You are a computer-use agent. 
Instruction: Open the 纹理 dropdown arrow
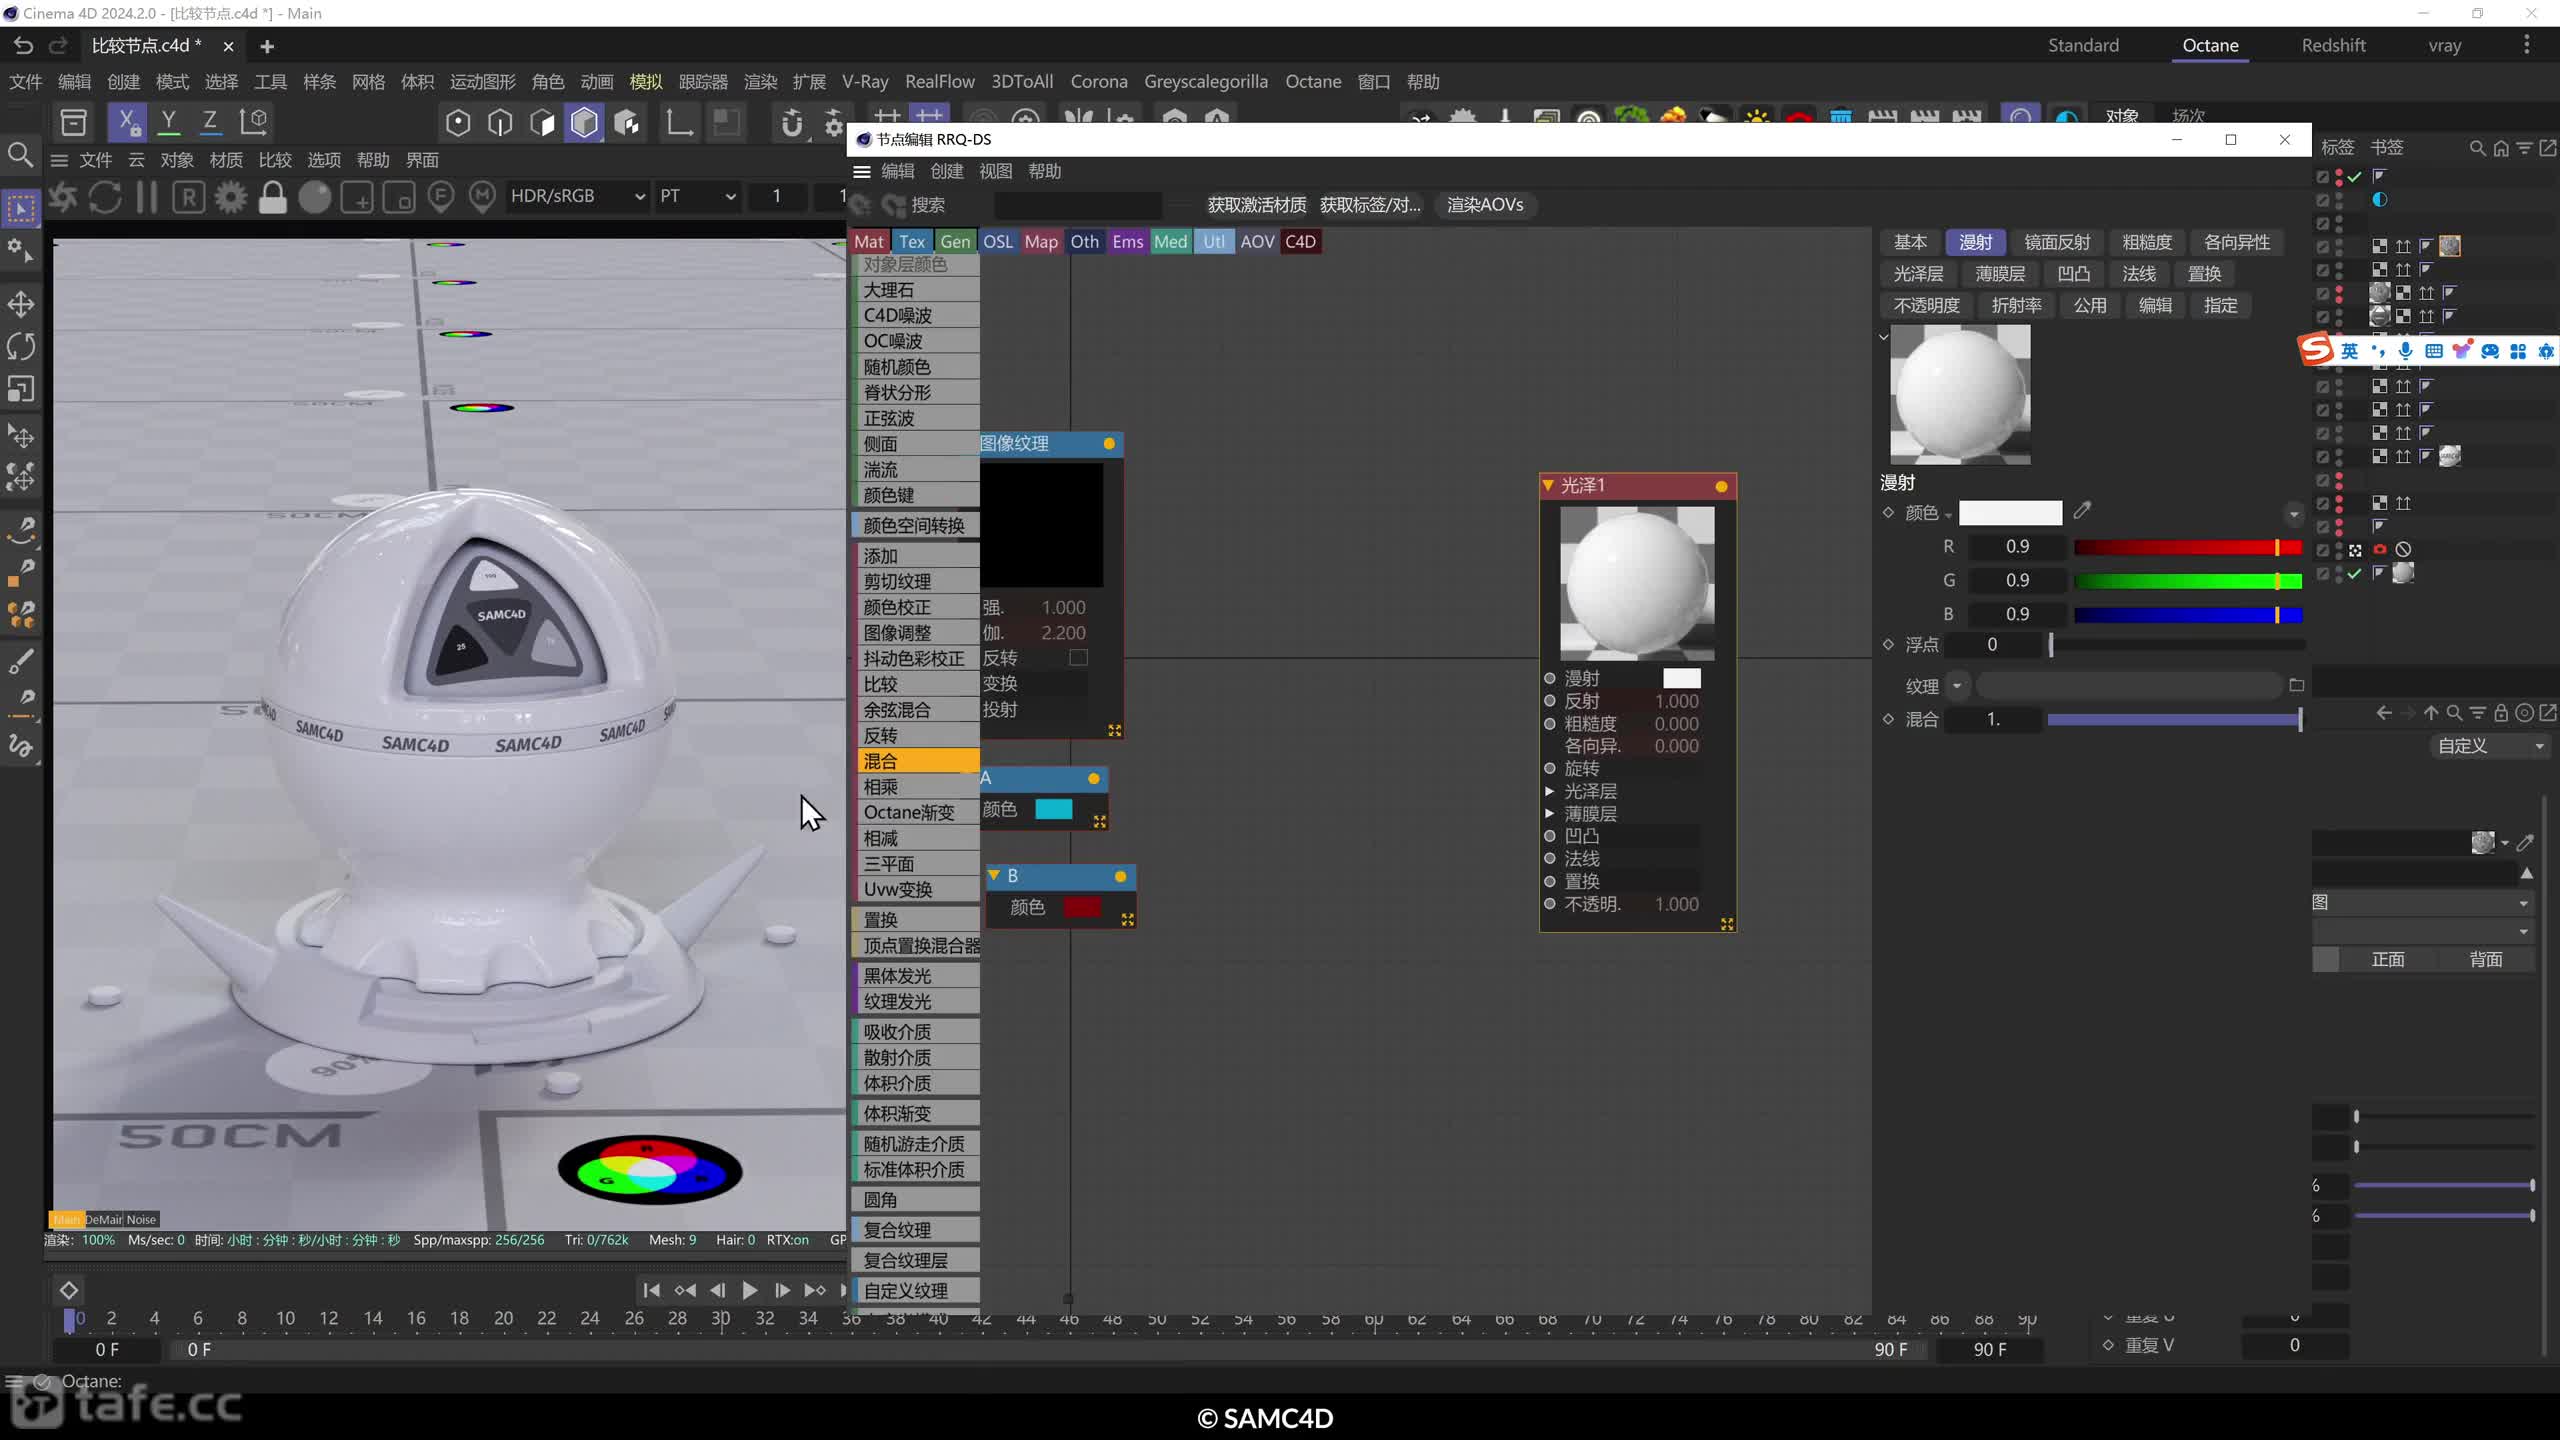pyautogui.click(x=1957, y=685)
